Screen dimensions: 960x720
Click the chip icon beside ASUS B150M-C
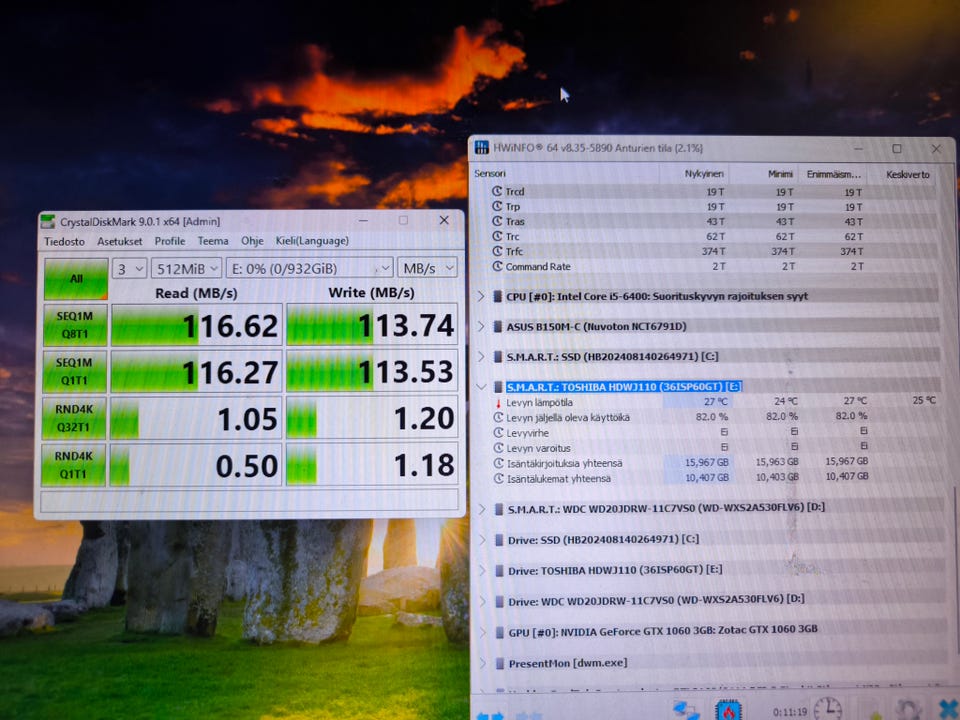click(x=498, y=326)
